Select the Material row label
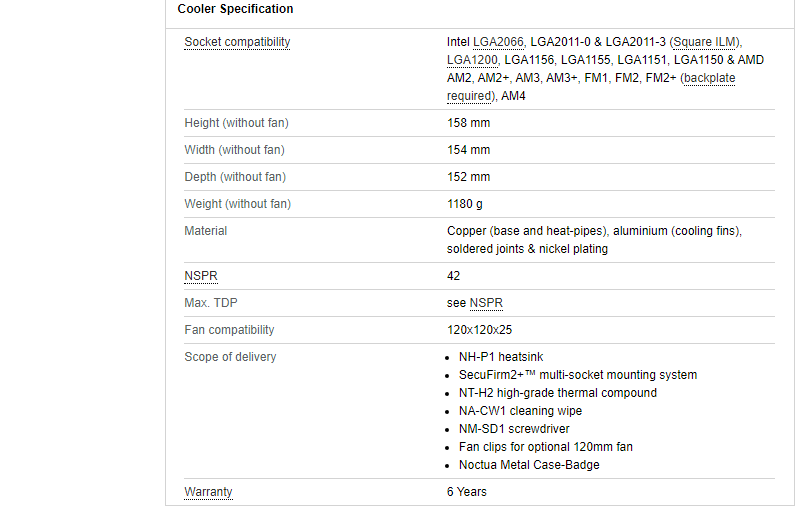This screenshot has width=797, height=514. point(205,231)
